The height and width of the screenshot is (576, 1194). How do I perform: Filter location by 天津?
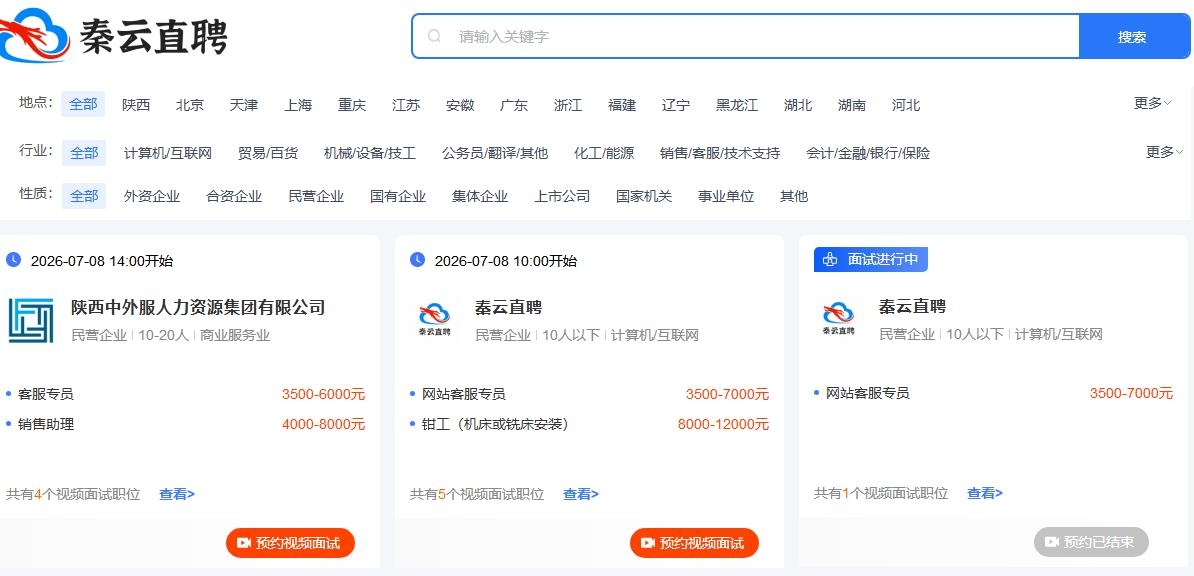[244, 105]
